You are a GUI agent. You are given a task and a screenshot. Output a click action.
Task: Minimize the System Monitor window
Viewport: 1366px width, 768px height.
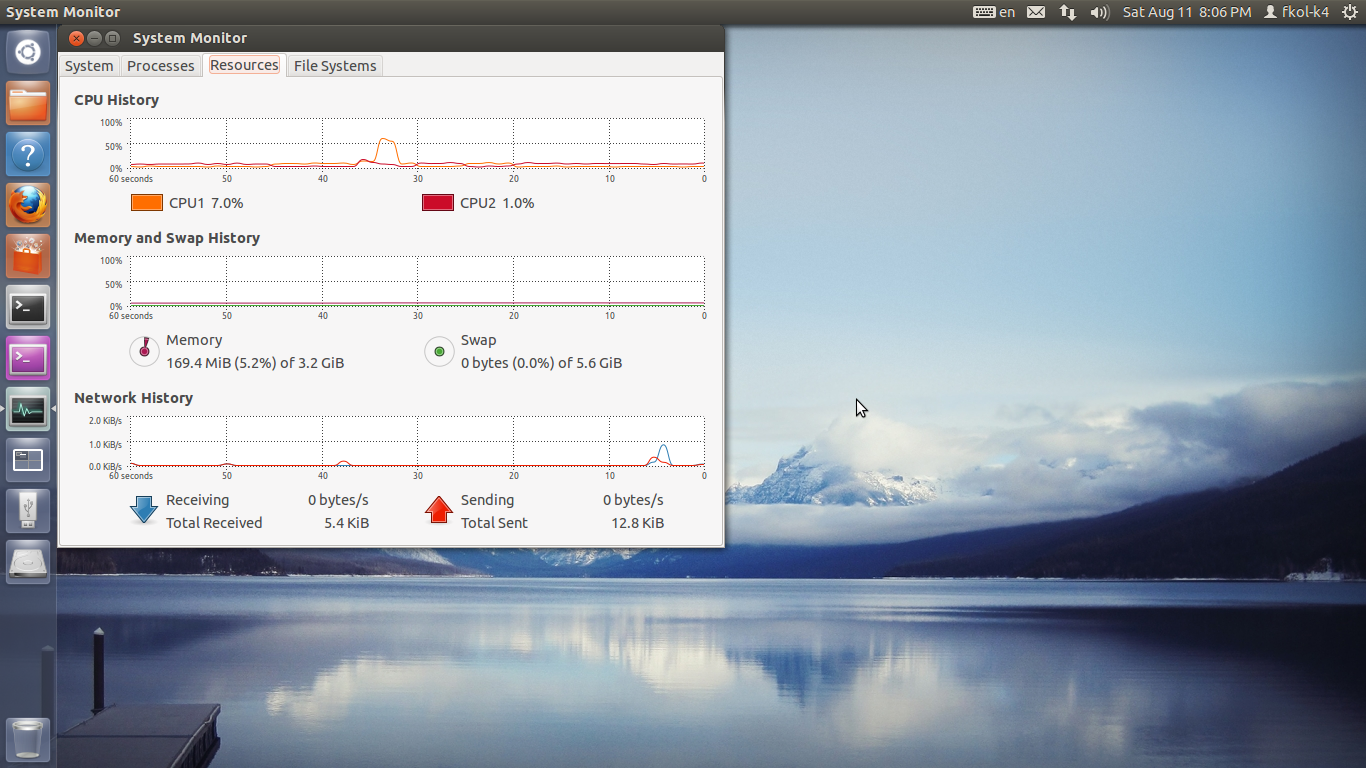95,38
